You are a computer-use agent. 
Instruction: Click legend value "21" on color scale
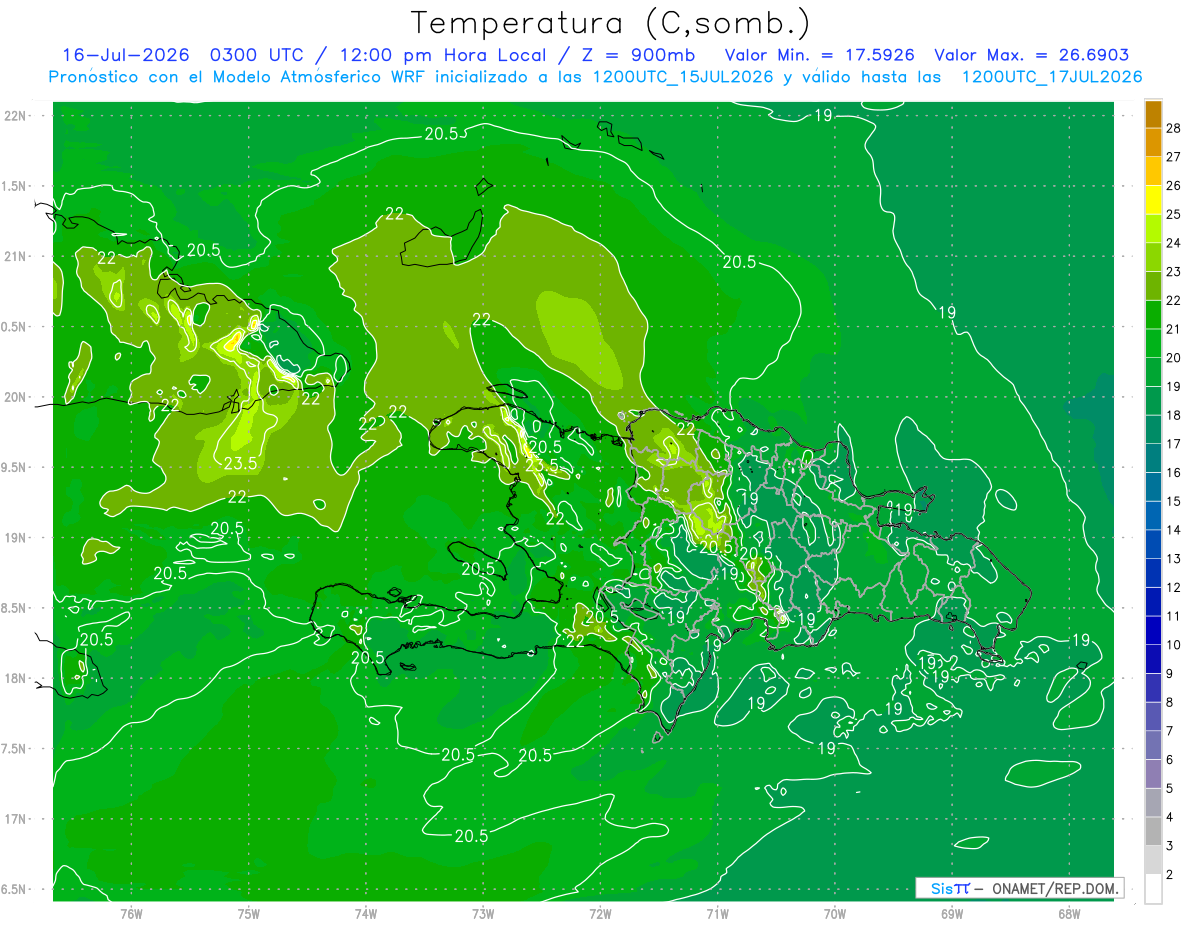tap(1174, 329)
